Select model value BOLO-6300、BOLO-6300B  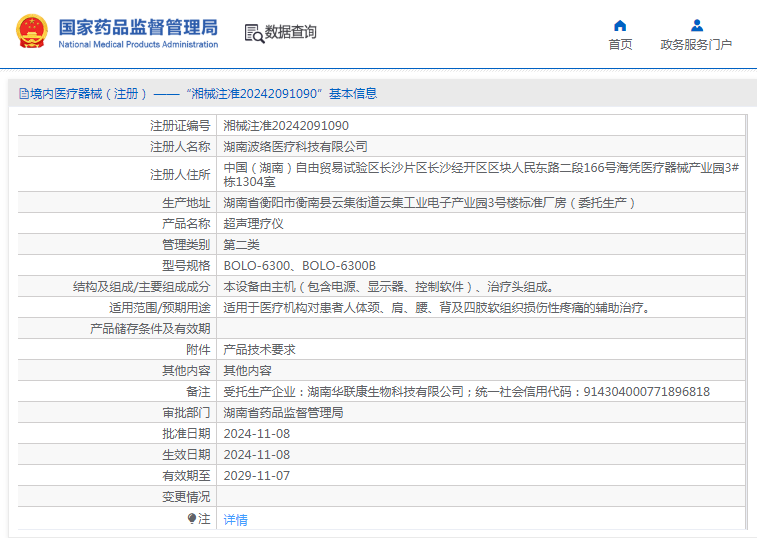pyautogui.click(x=299, y=266)
